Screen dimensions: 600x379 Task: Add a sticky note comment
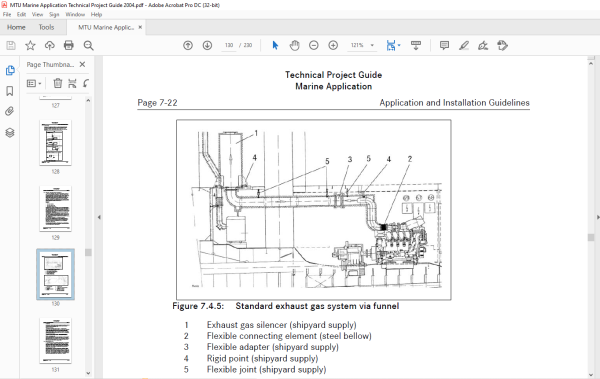(x=444, y=45)
